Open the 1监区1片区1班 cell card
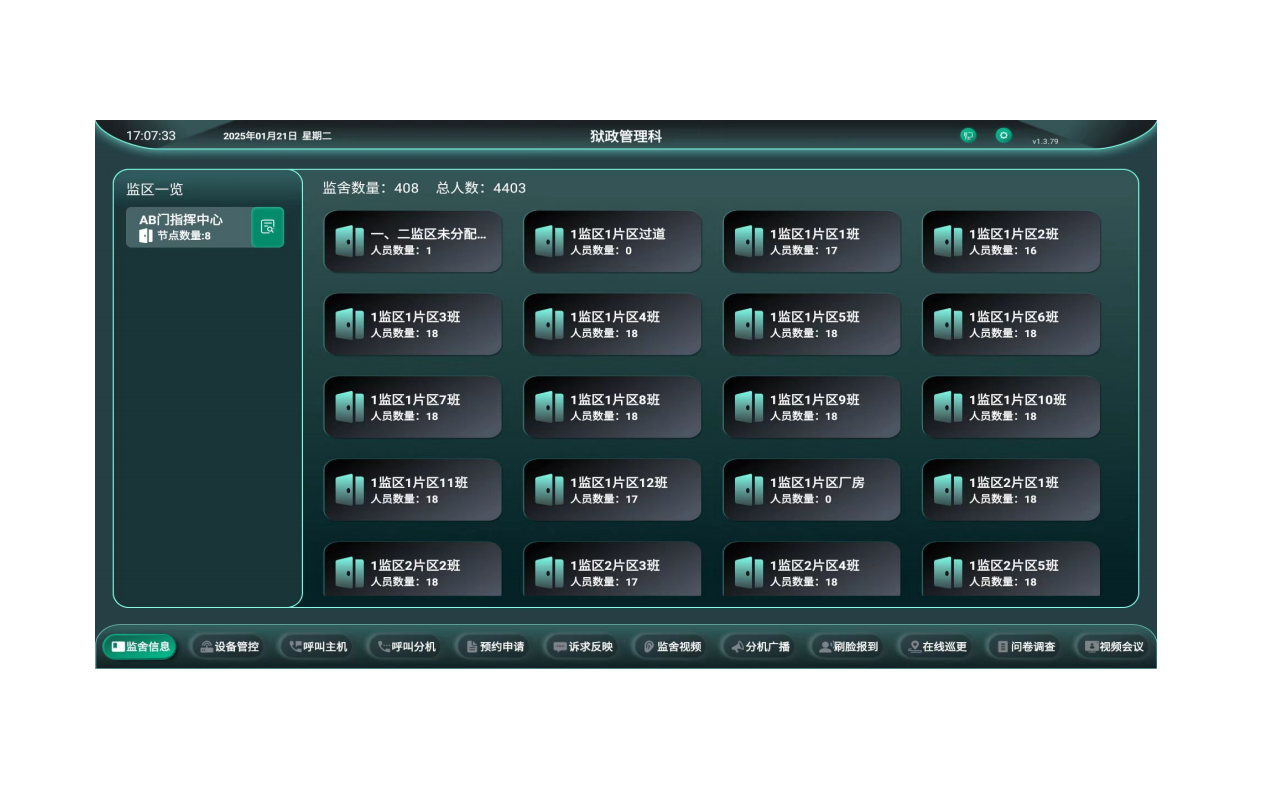Image resolution: width=1279 pixels, height=799 pixels. 812,242
